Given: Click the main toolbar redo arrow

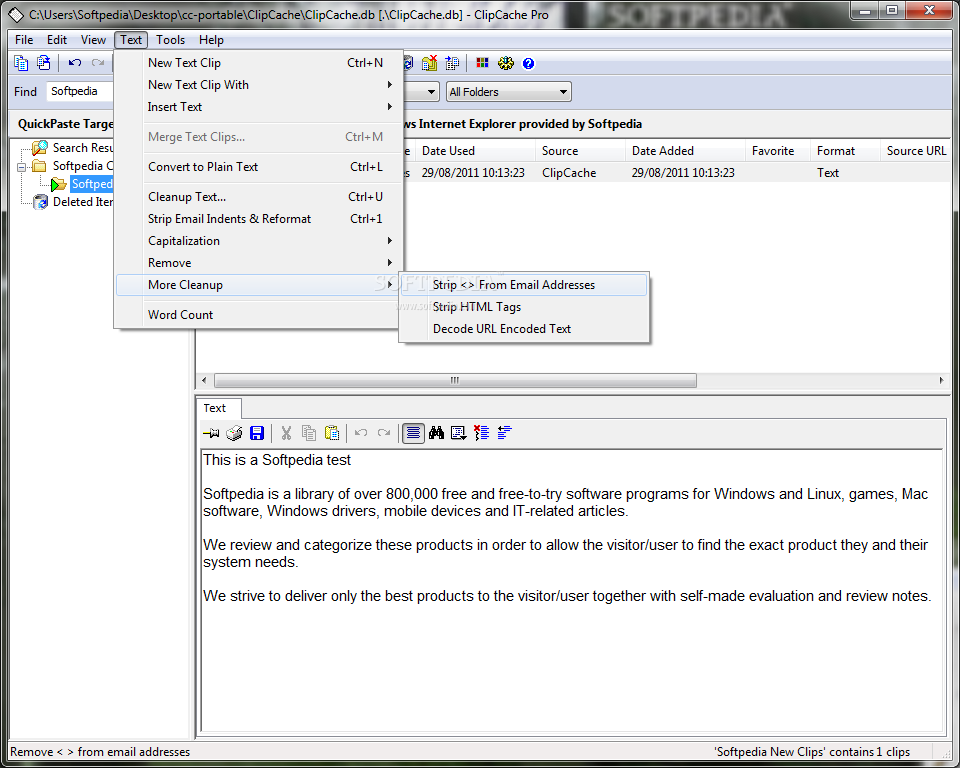Looking at the screenshot, I should coord(98,63).
